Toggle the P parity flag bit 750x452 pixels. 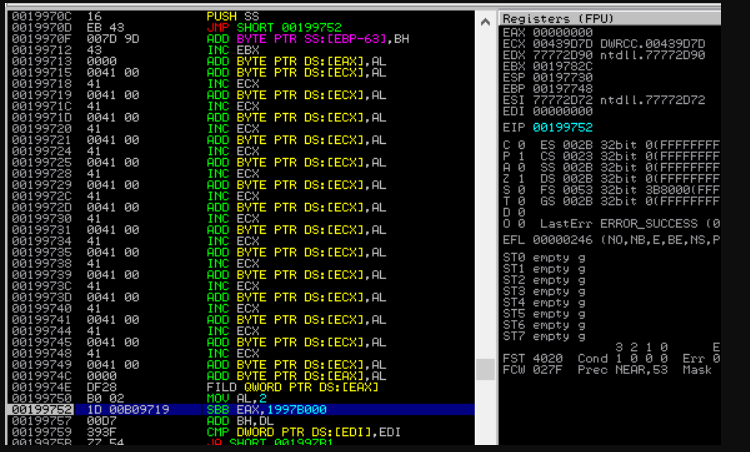(x=518, y=155)
